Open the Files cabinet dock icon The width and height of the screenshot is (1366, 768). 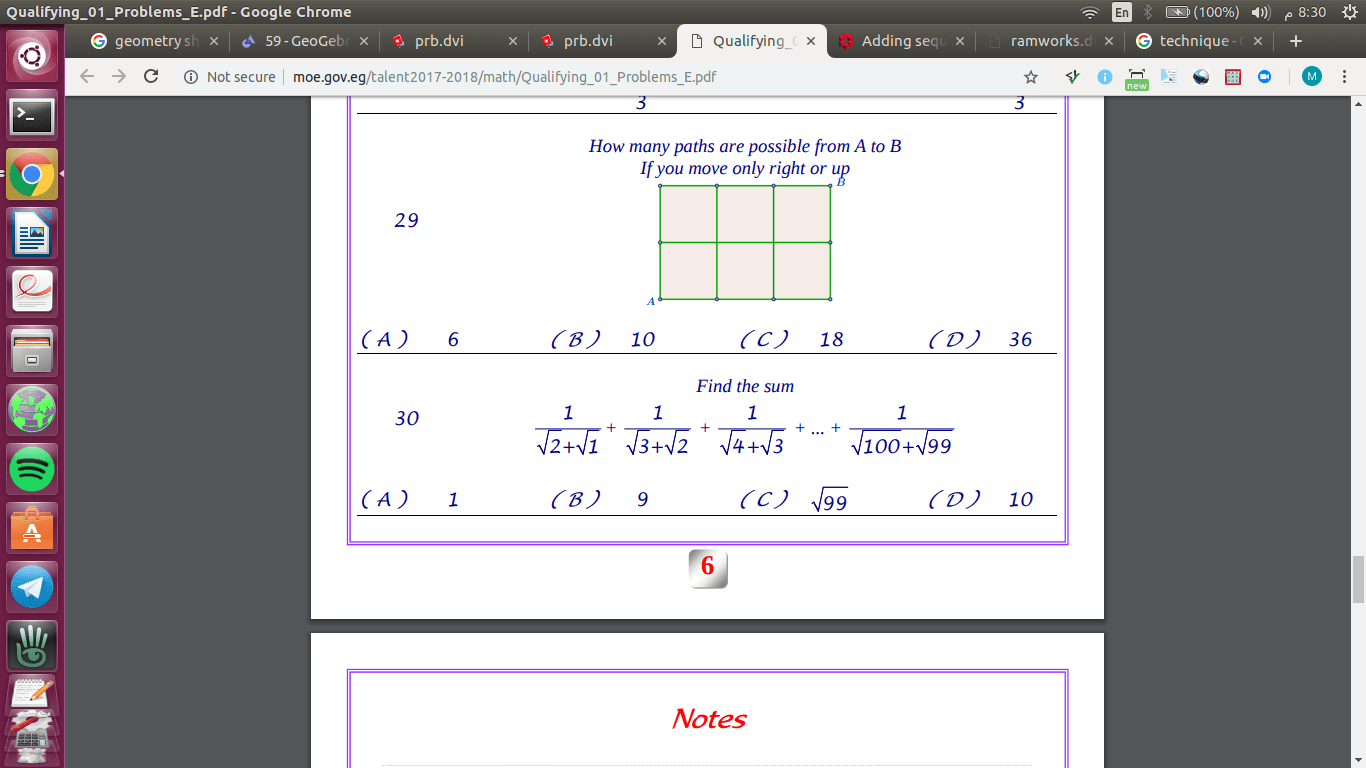tap(32, 352)
